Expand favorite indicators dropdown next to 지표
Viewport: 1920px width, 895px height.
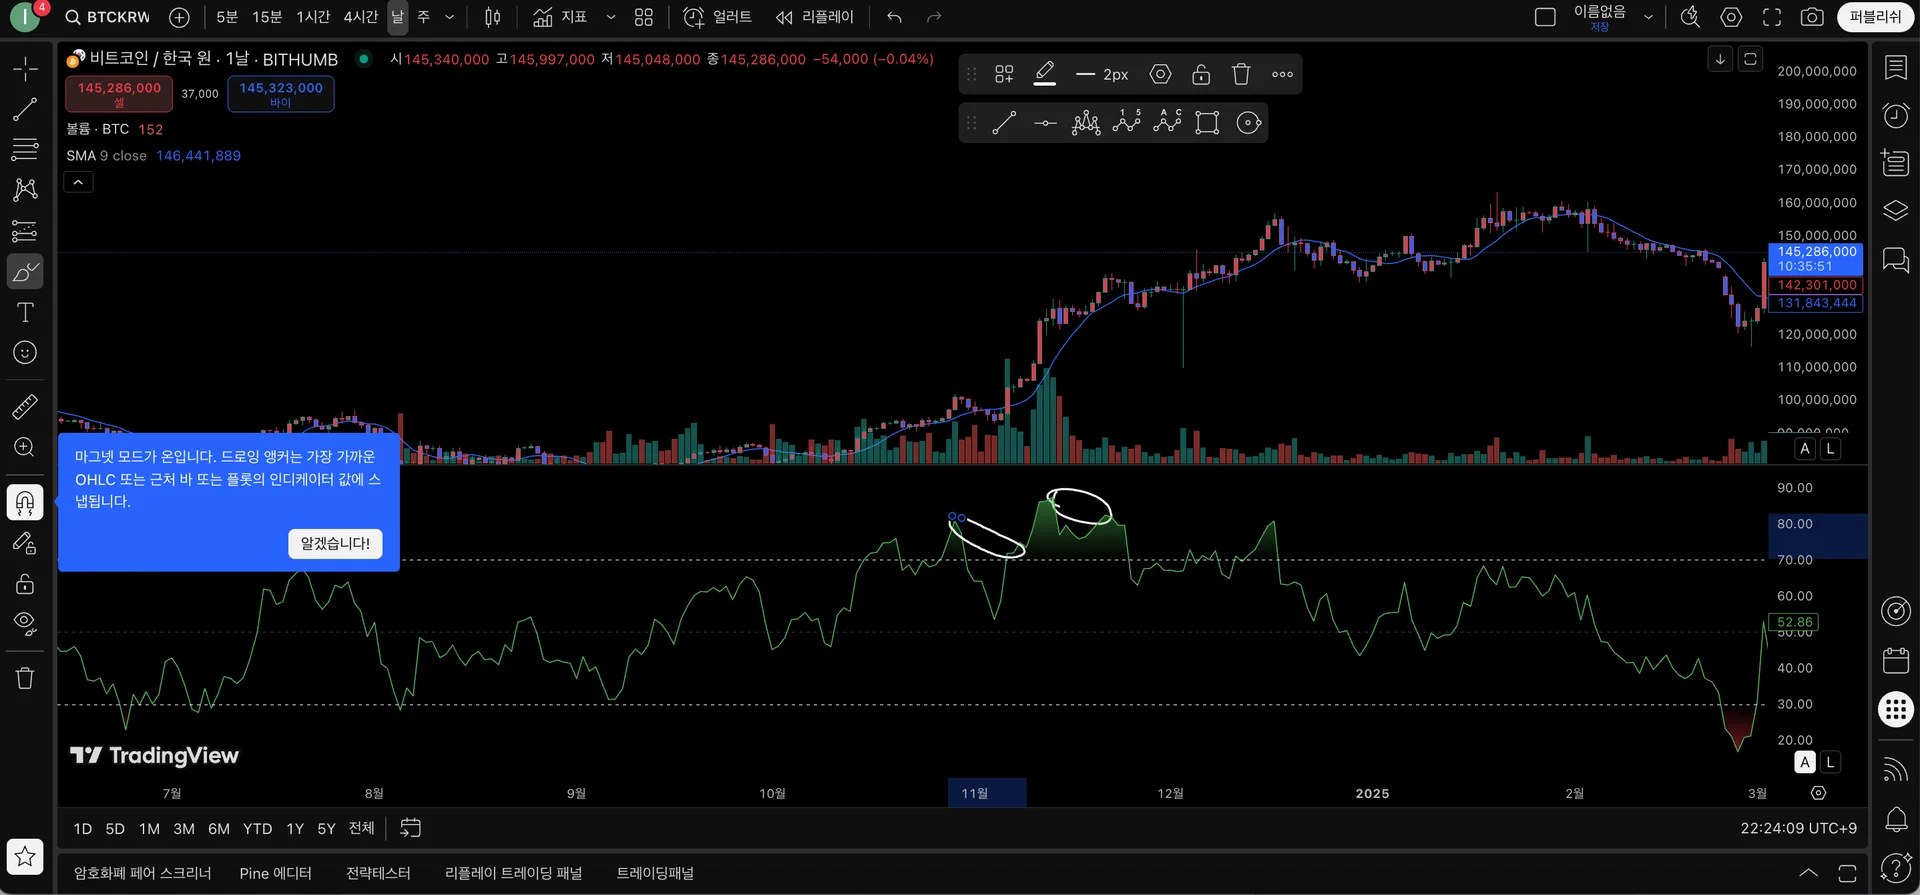(611, 17)
